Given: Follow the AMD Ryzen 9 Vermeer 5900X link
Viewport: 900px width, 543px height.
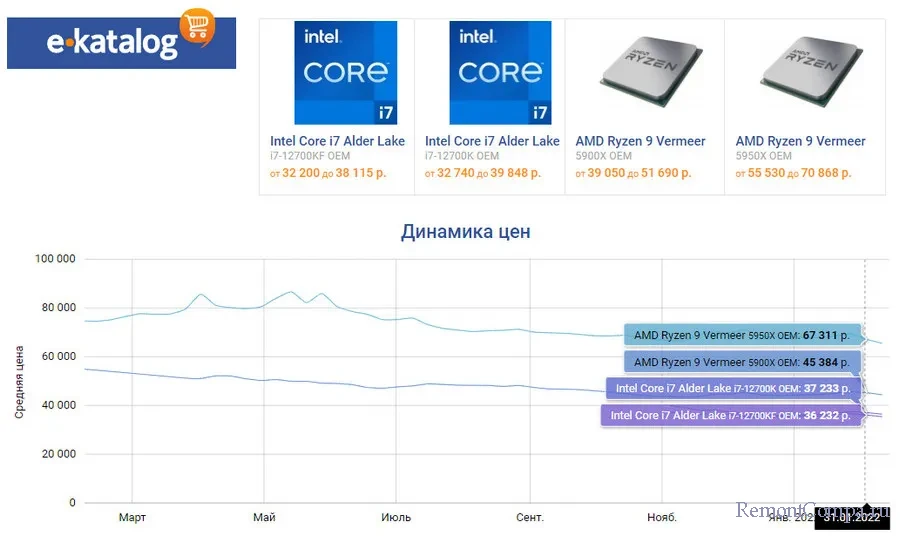Looking at the screenshot, I should point(640,141).
